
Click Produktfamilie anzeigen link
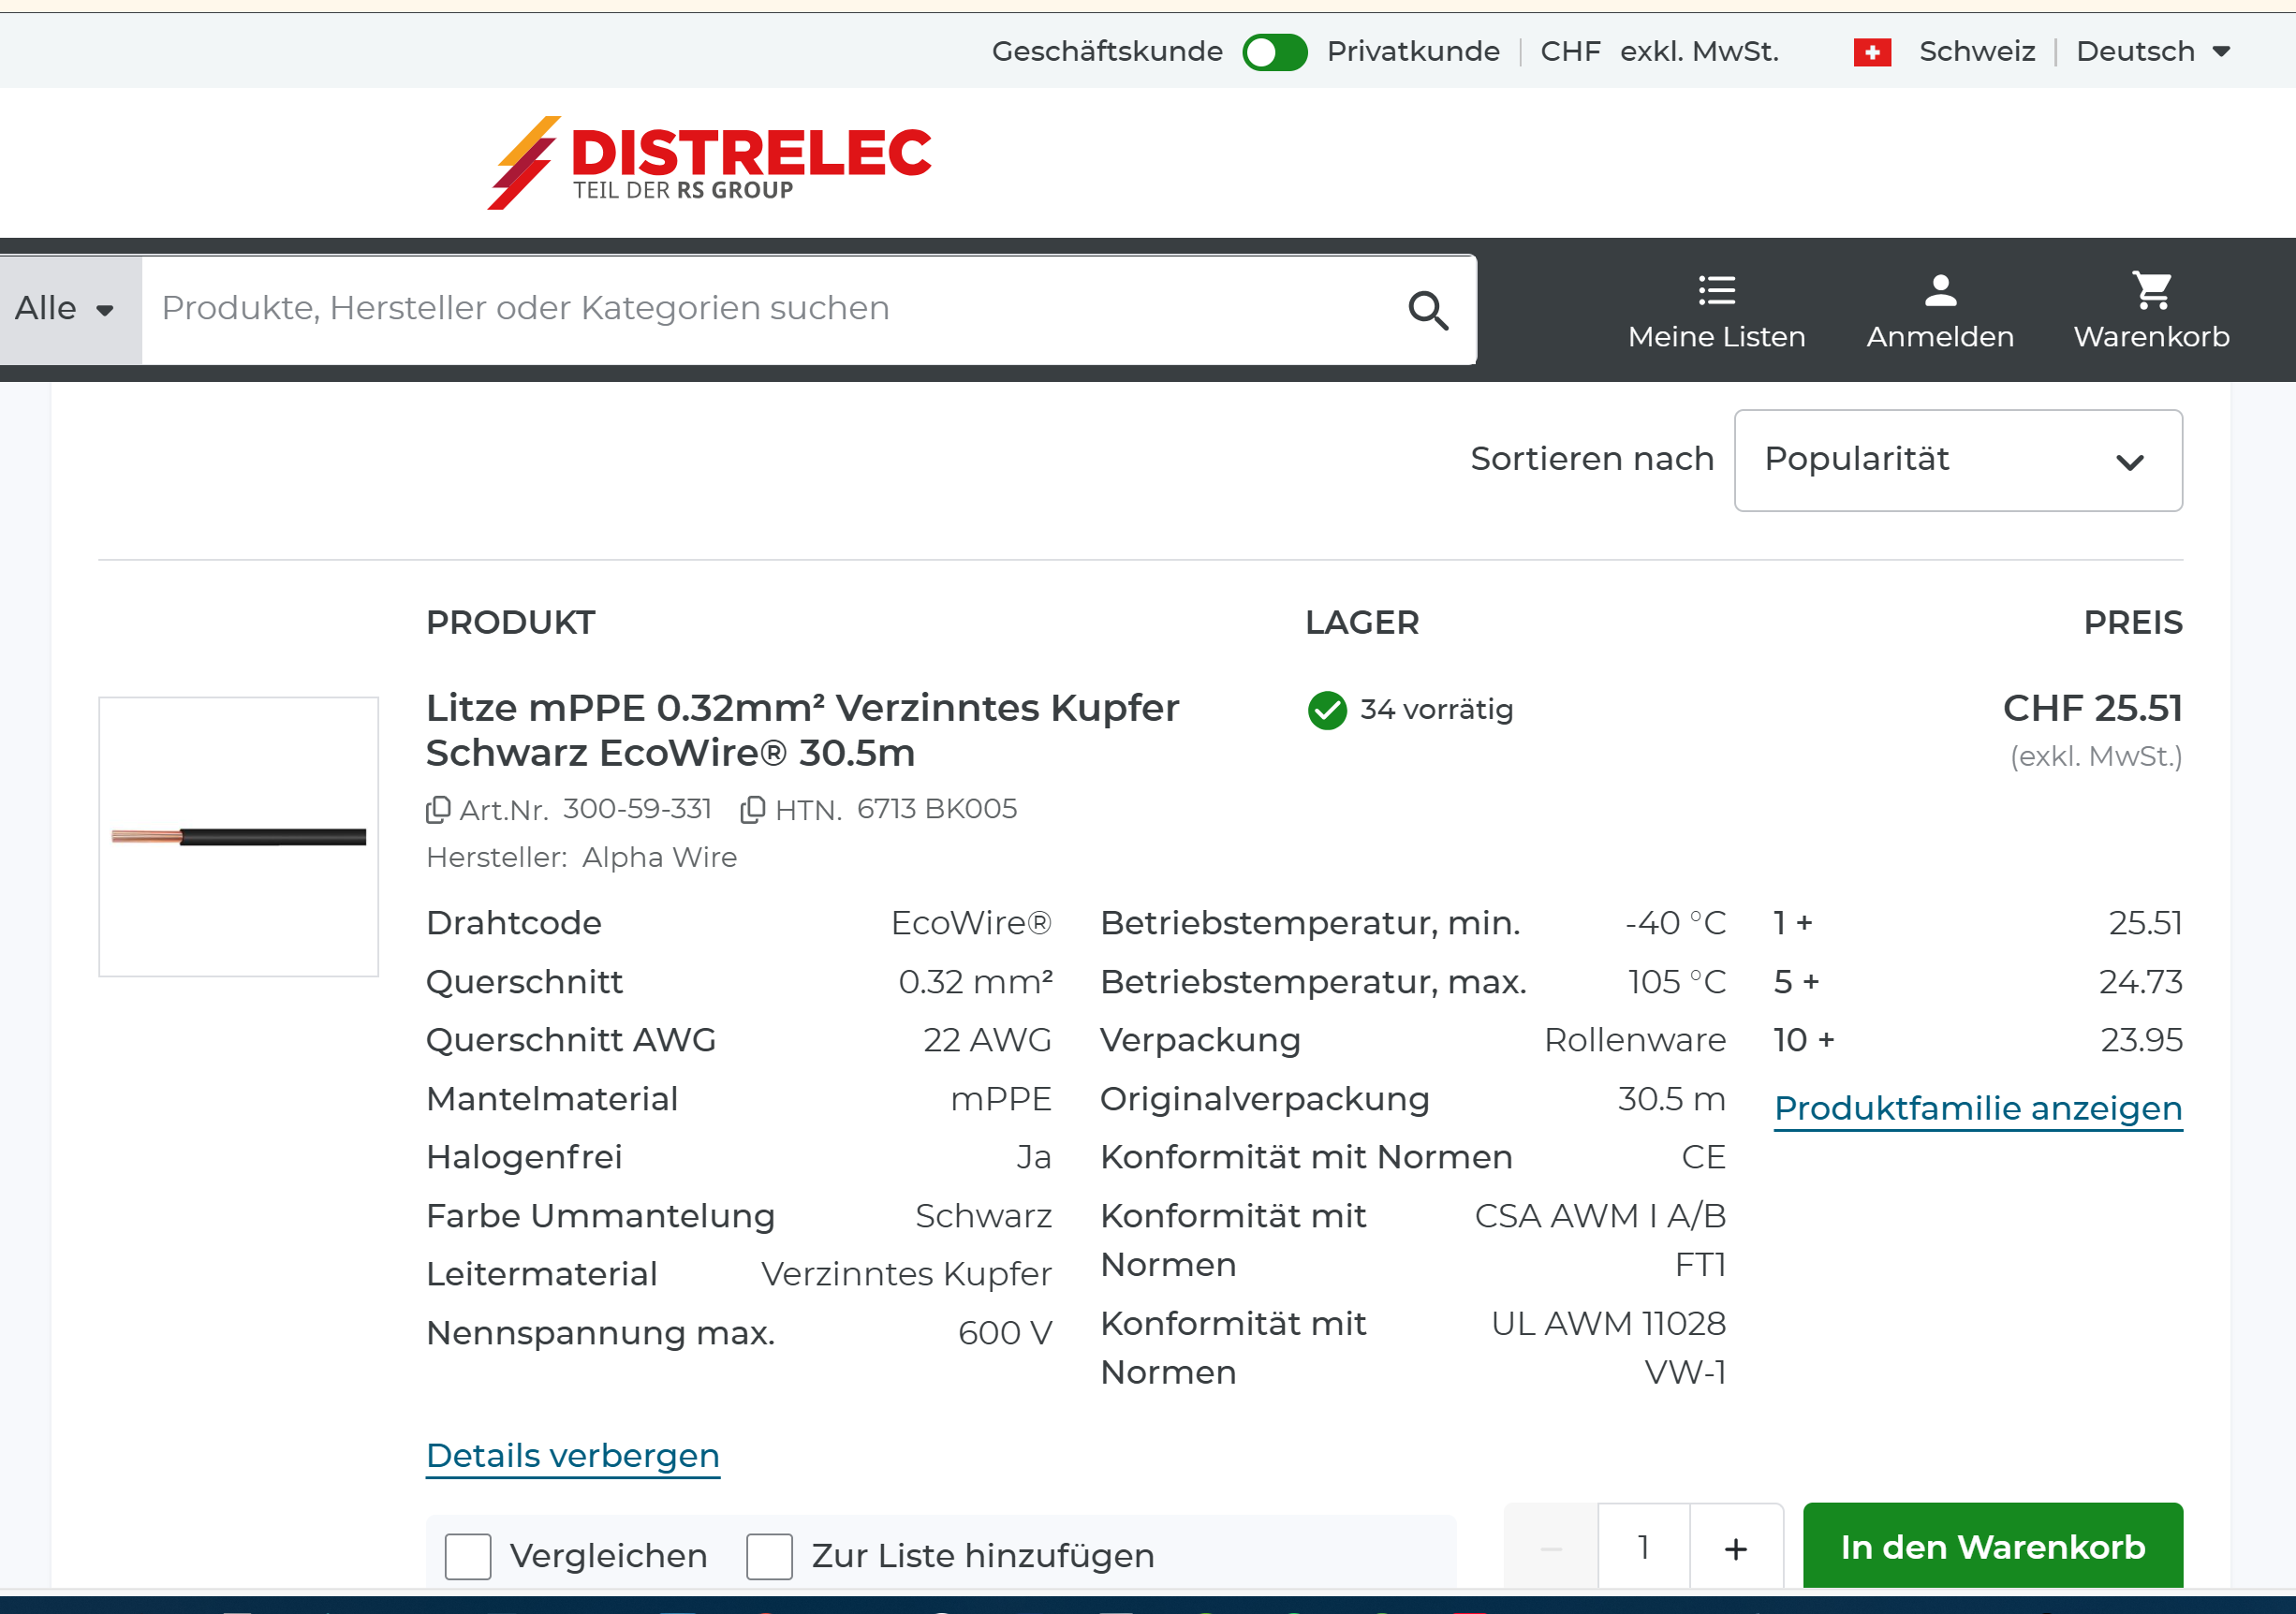coord(1978,1108)
